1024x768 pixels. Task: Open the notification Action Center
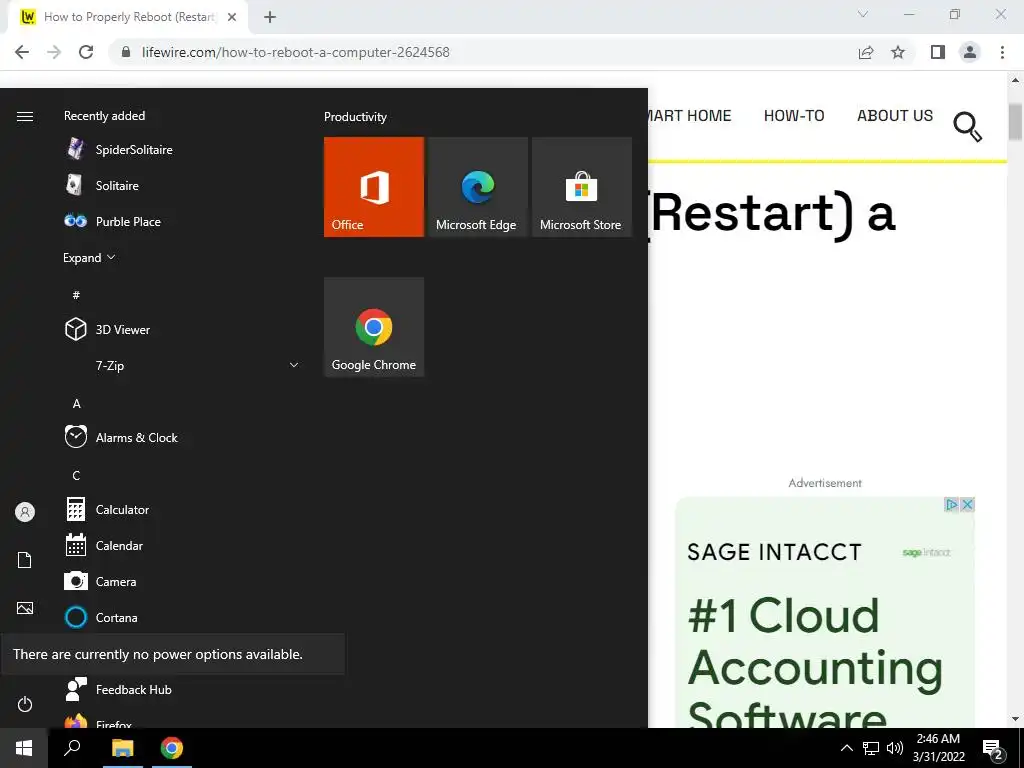(993, 748)
